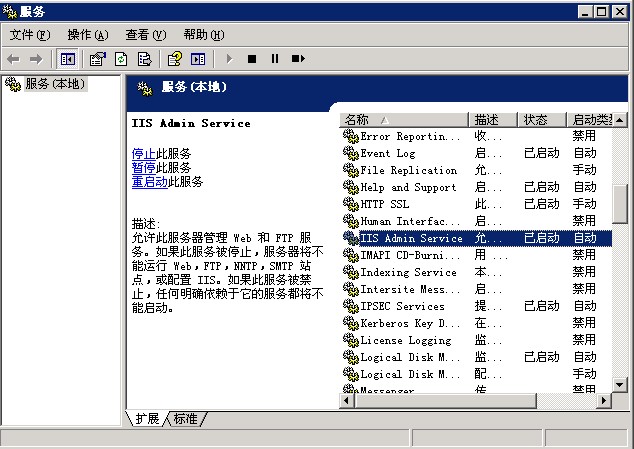Image resolution: width=634 pixels, height=449 pixels.
Task: Click gear icon of Kerberos Key Distribution
Action: click(x=351, y=323)
